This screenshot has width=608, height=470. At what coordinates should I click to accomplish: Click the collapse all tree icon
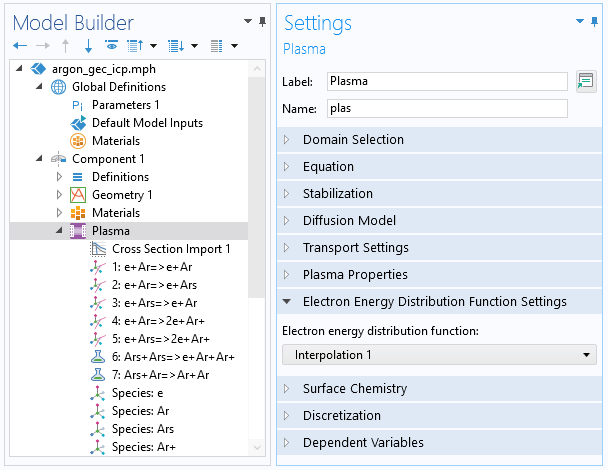coord(135,46)
